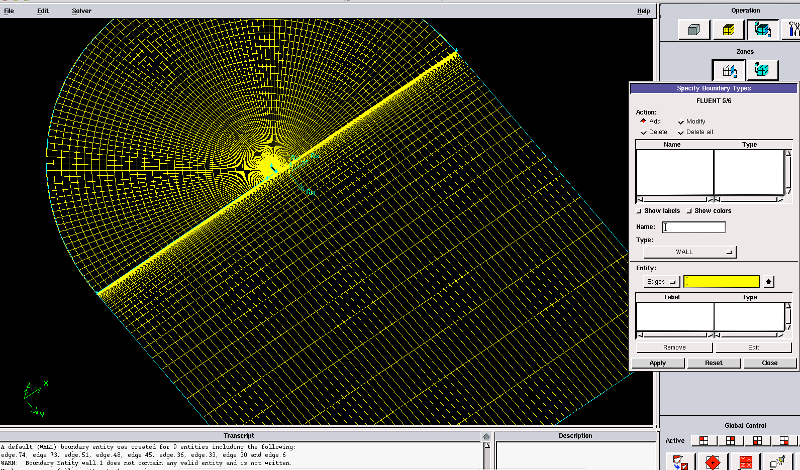Activate lower-left quadrant in Global Control
This screenshot has width=800, height=470.
758,440
